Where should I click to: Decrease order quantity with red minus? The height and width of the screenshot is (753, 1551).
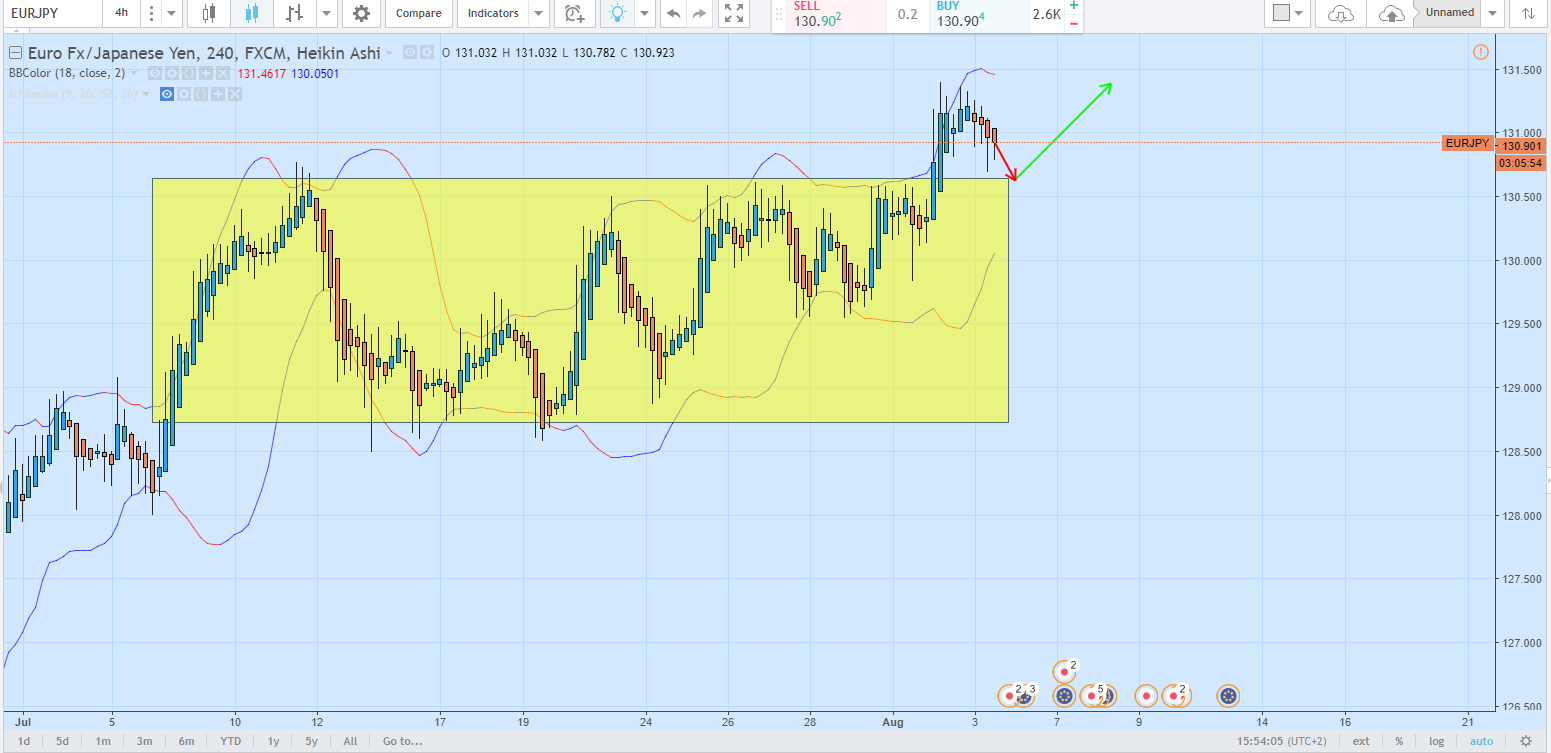1074,22
